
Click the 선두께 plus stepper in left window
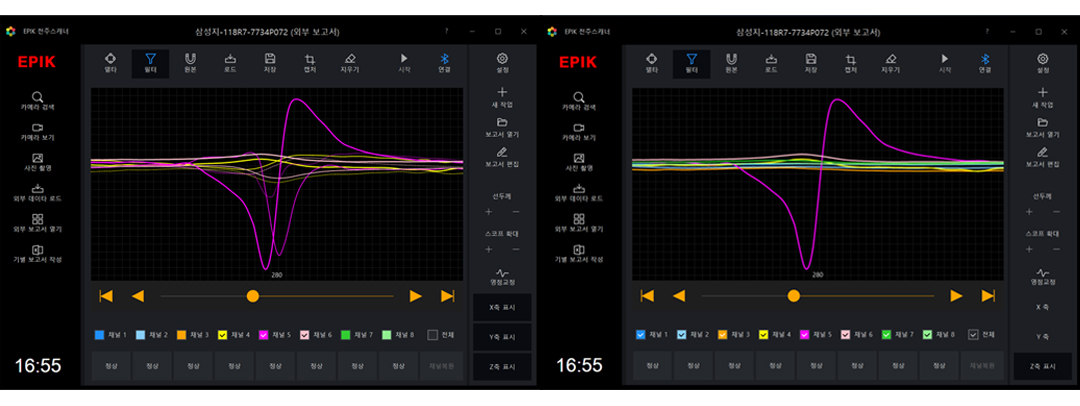(x=489, y=212)
